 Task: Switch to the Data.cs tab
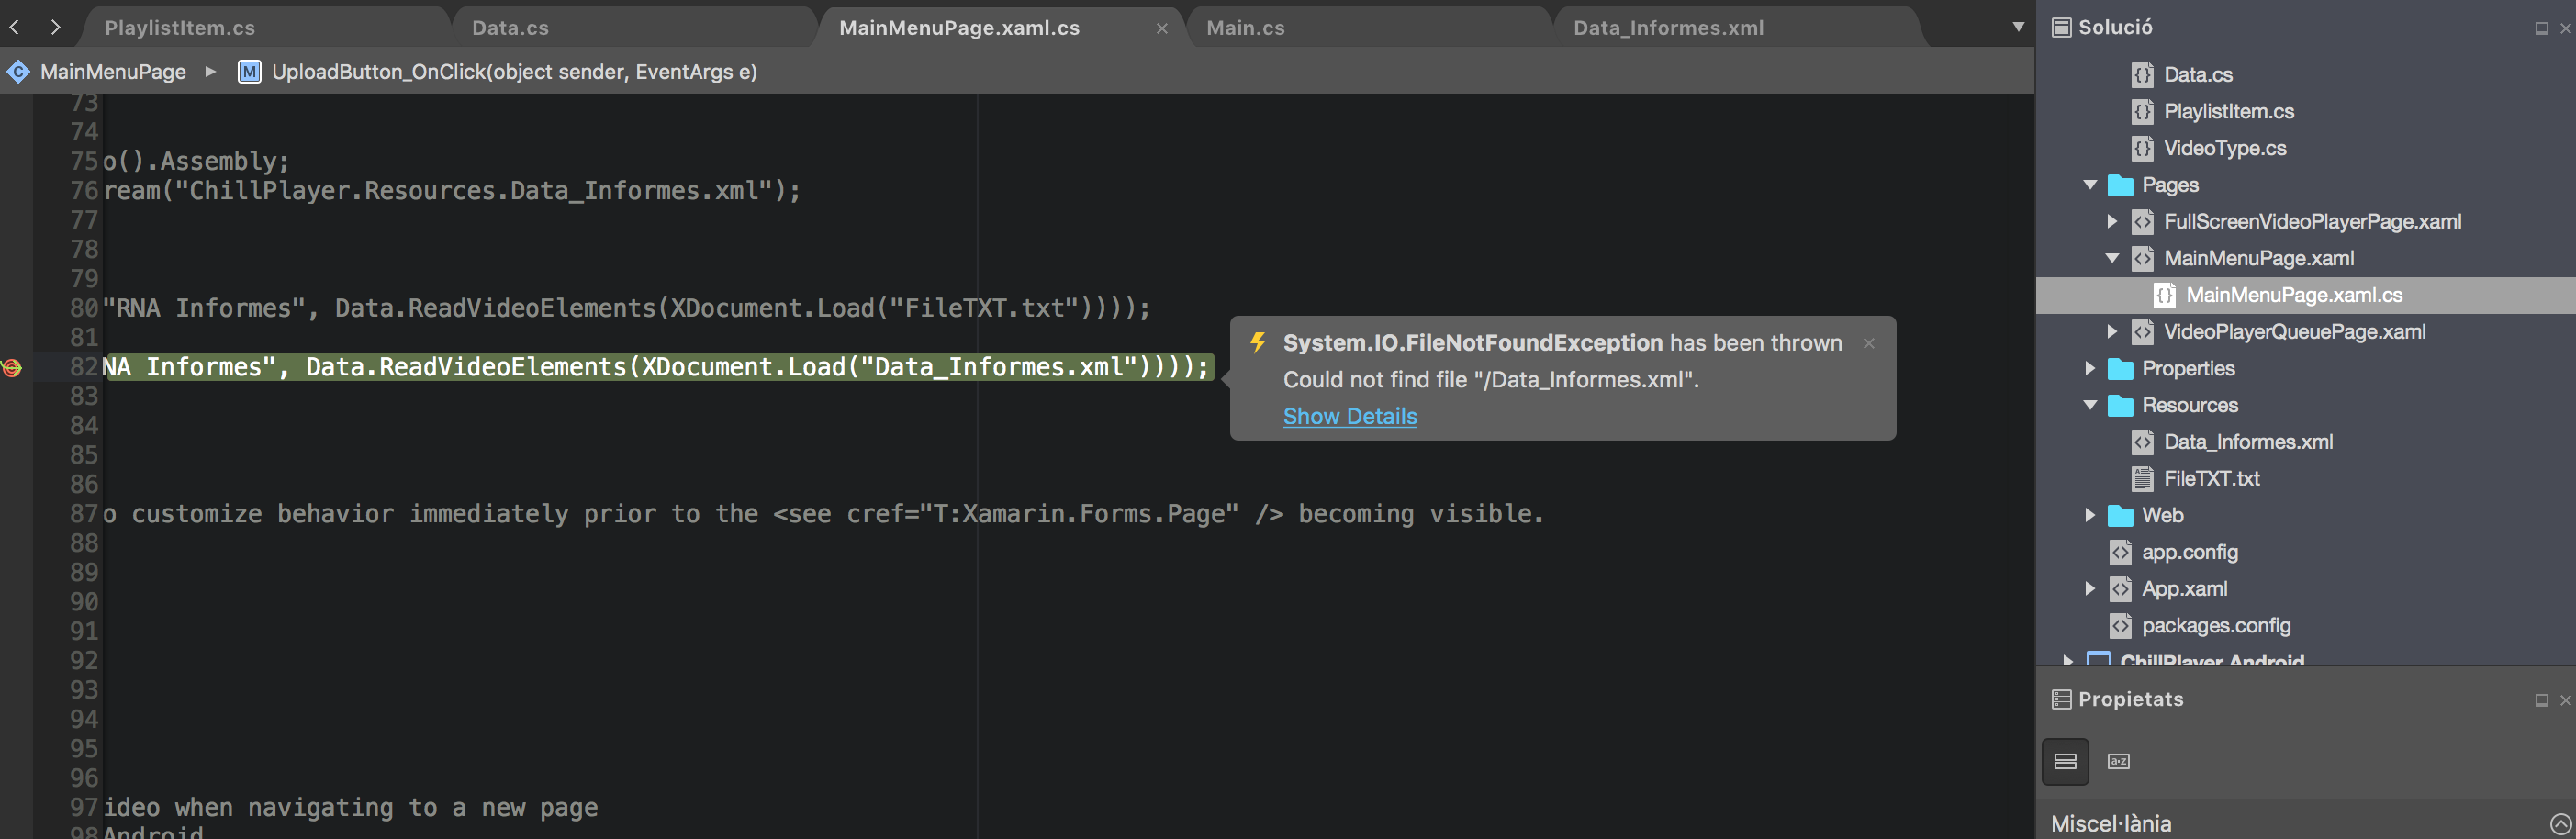pos(510,28)
